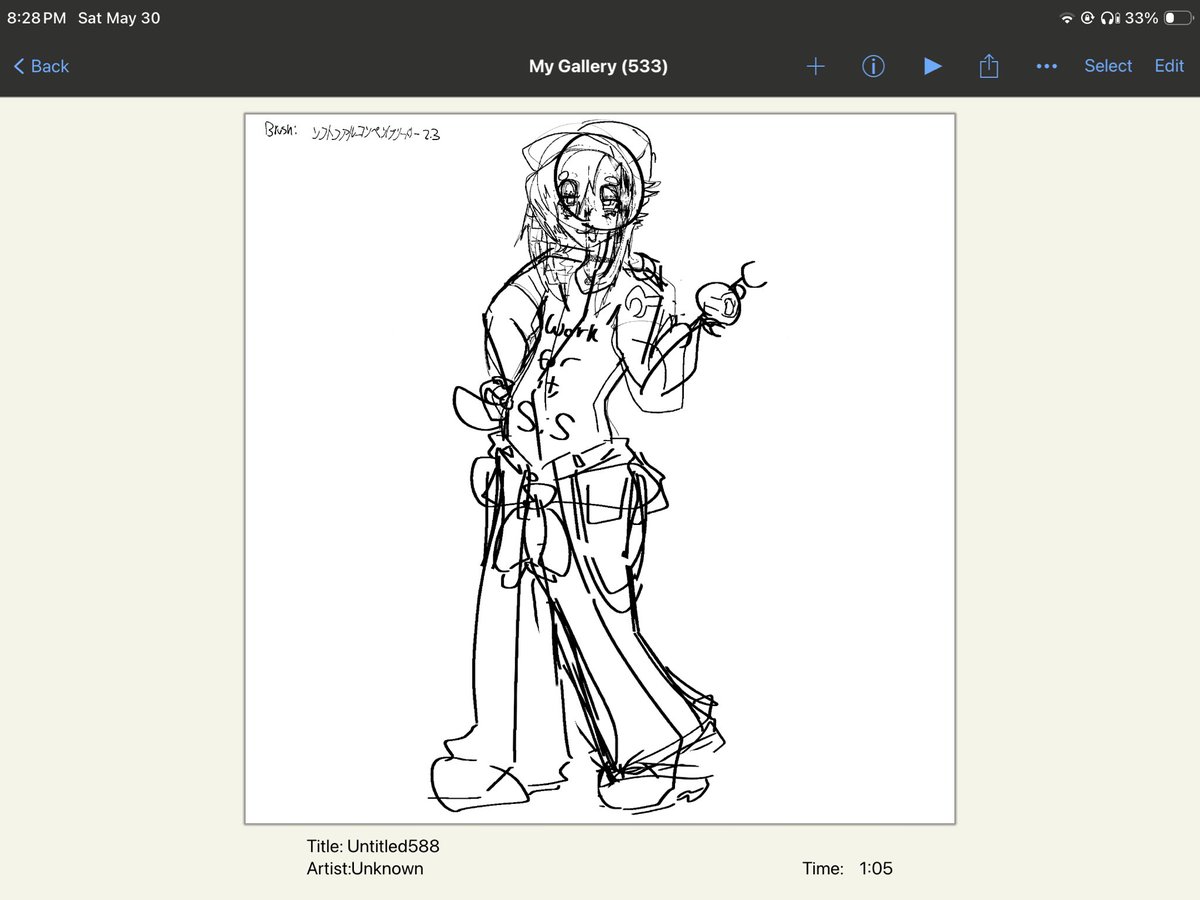Tap the Wi-Fi icon in status bar
The width and height of the screenshot is (1200, 900).
[1067, 18]
